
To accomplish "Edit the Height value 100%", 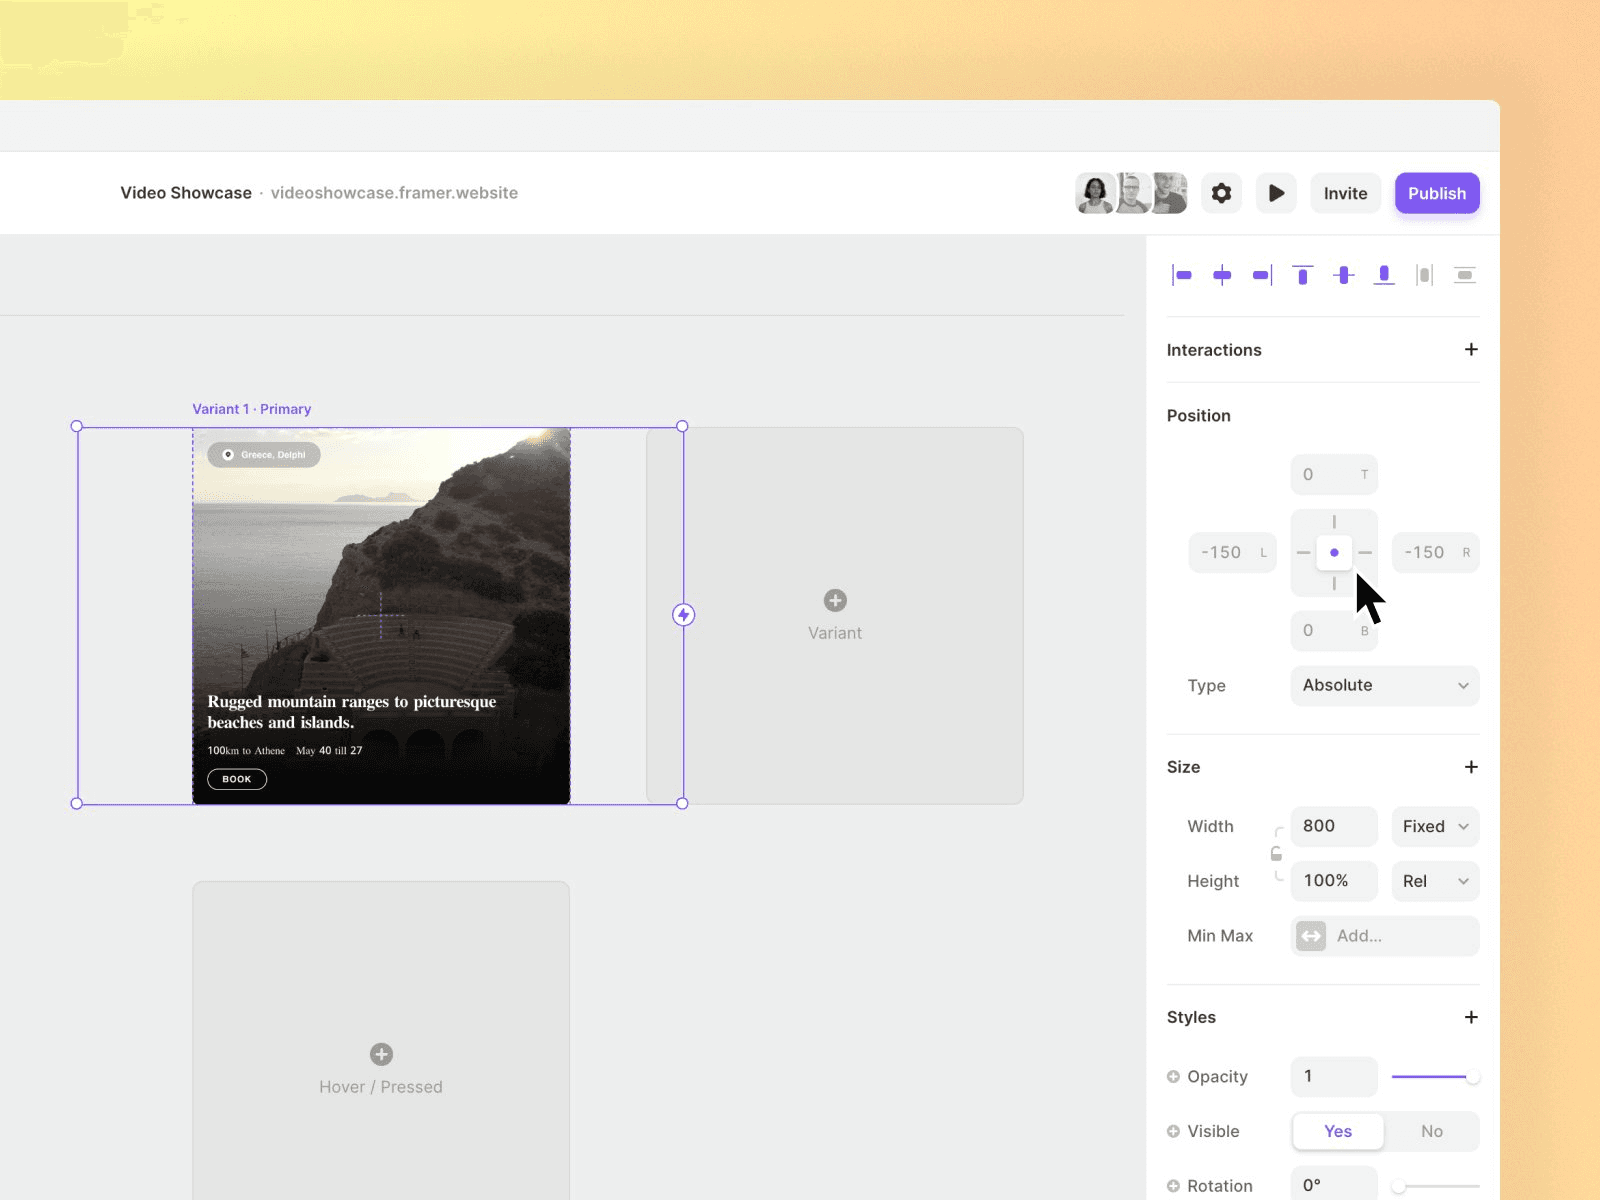I will 1334,881.
